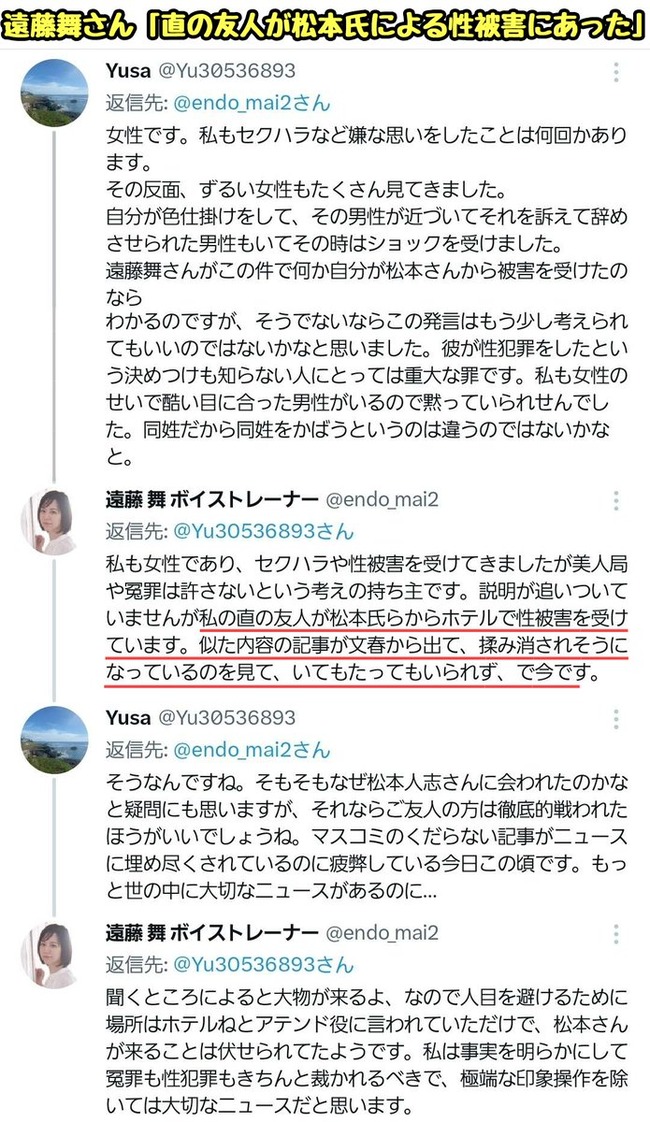Open three-dot menu on tweet starting 私も女性であり

pos(616,501)
